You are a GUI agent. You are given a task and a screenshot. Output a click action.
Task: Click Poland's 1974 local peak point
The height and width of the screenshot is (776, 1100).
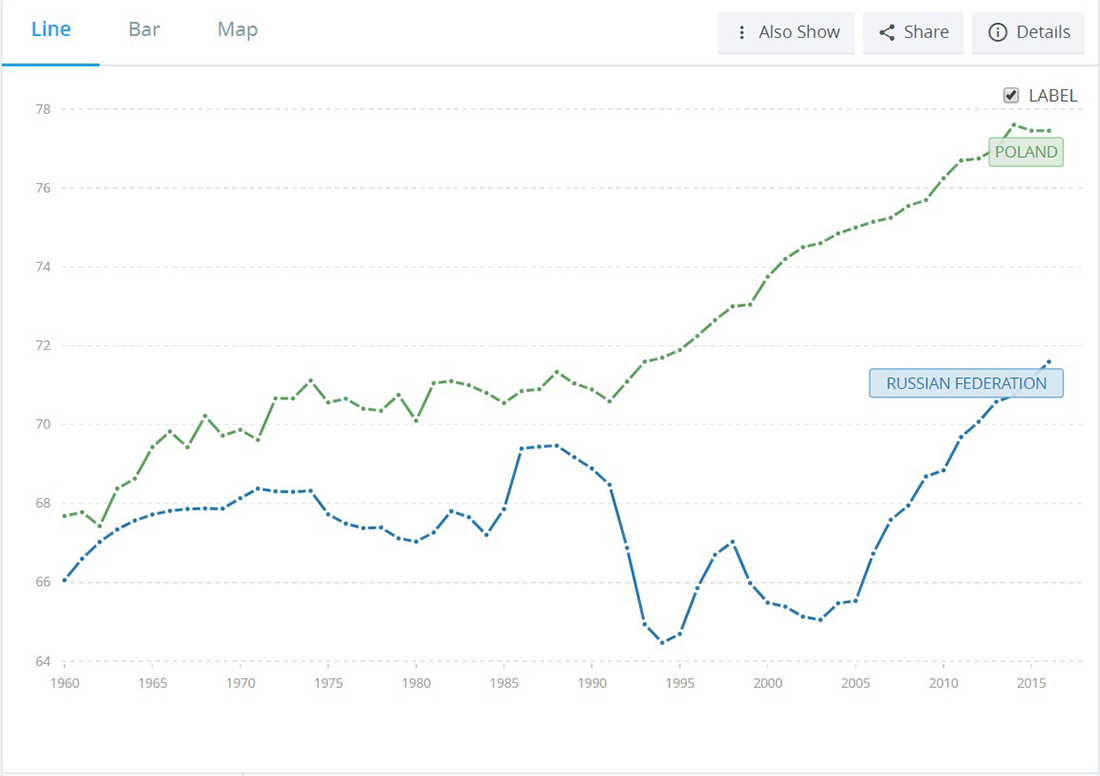tap(311, 380)
